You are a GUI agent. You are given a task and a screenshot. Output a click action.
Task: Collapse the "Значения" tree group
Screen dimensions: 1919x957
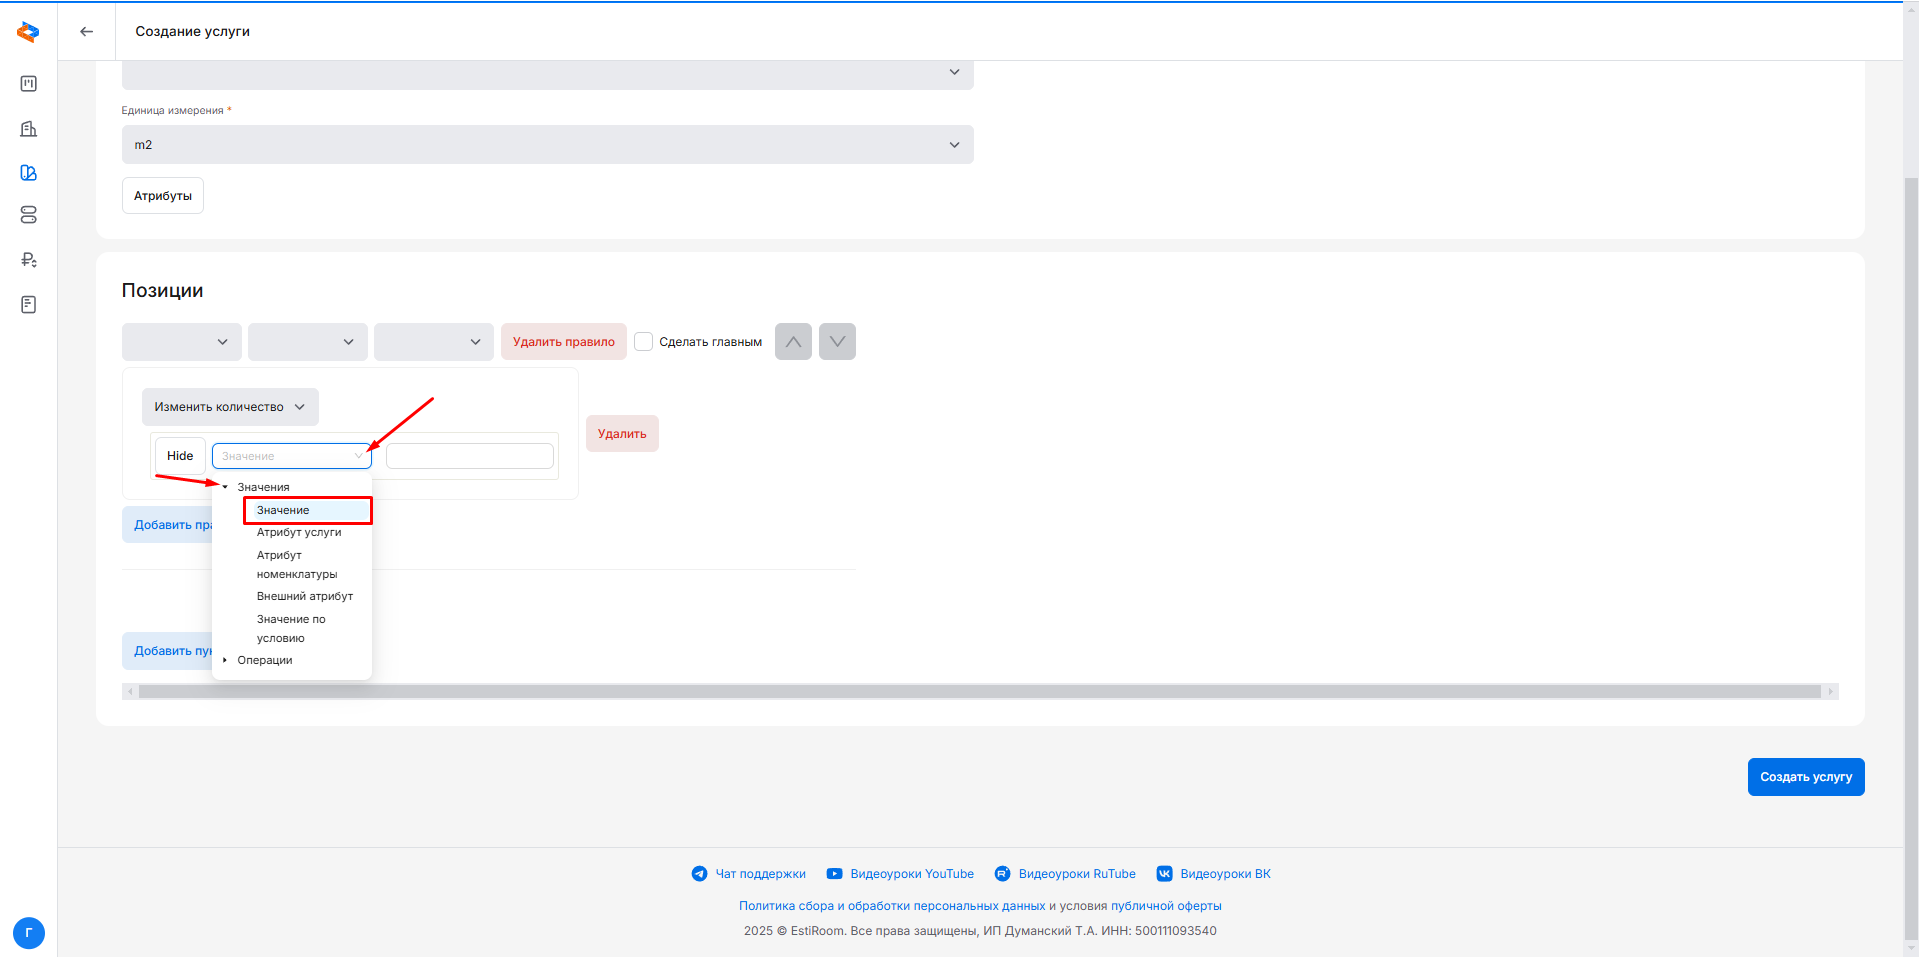click(x=225, y=487)
